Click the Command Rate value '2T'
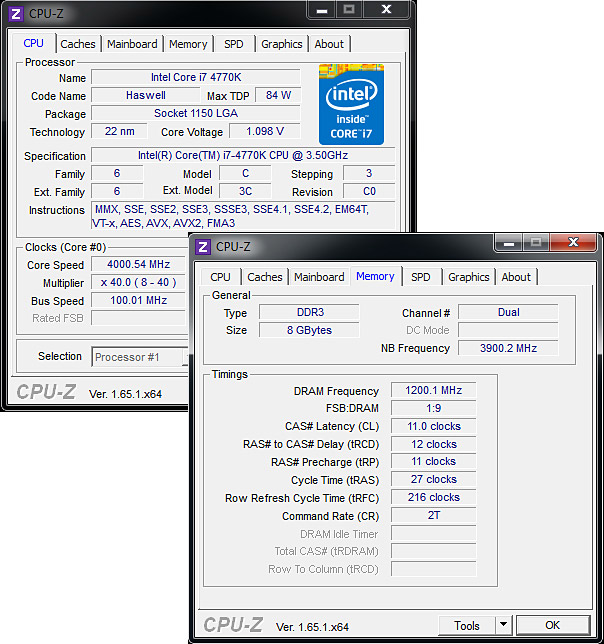This screenshot has width=604, height=644. [x=434, y=515]
